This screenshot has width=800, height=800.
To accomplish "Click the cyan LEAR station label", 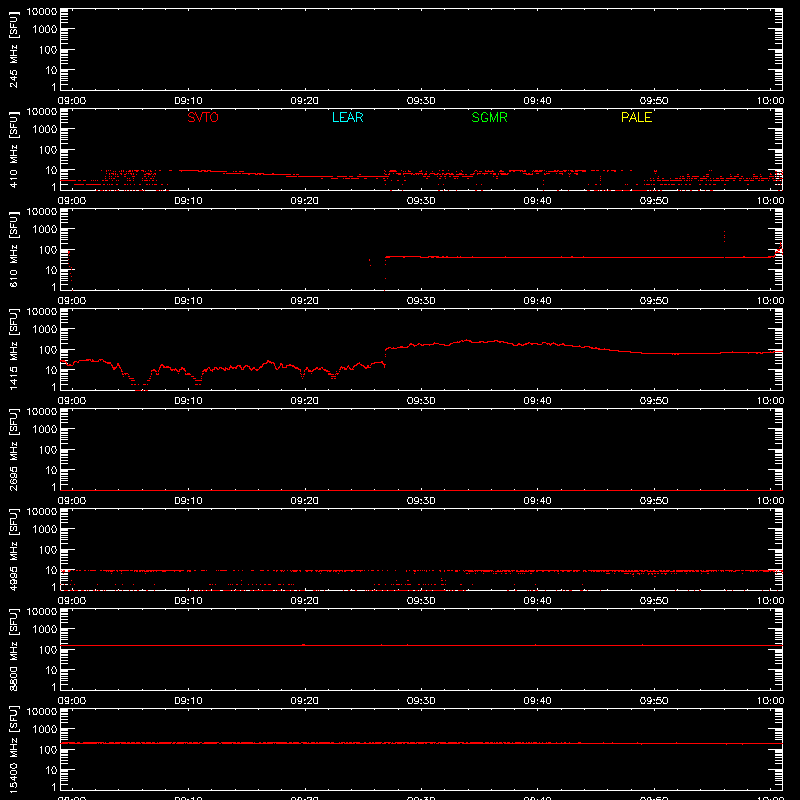I will tap(347, 117).
